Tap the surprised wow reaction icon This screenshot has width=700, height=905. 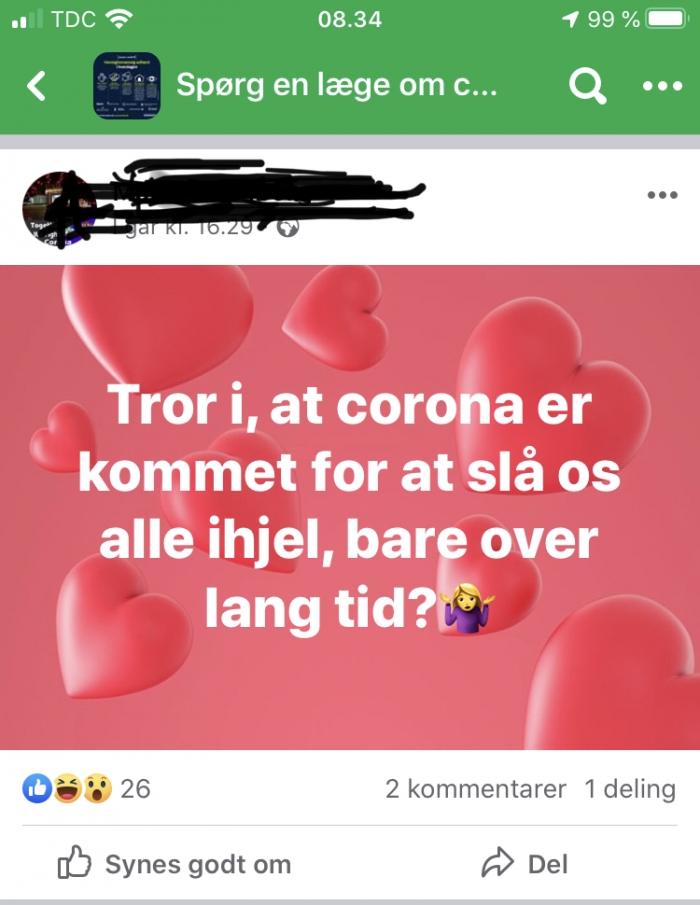tap(98, 788)
